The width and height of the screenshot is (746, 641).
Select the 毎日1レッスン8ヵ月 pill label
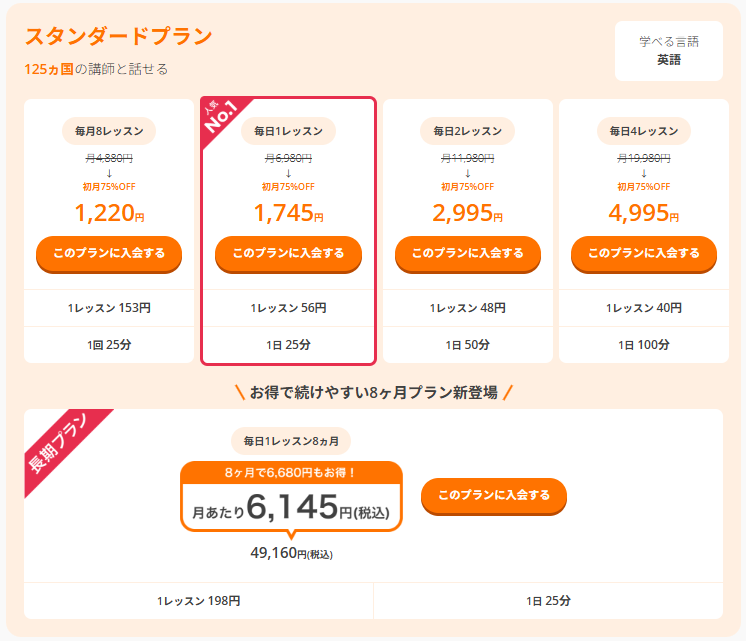point(291,440)
